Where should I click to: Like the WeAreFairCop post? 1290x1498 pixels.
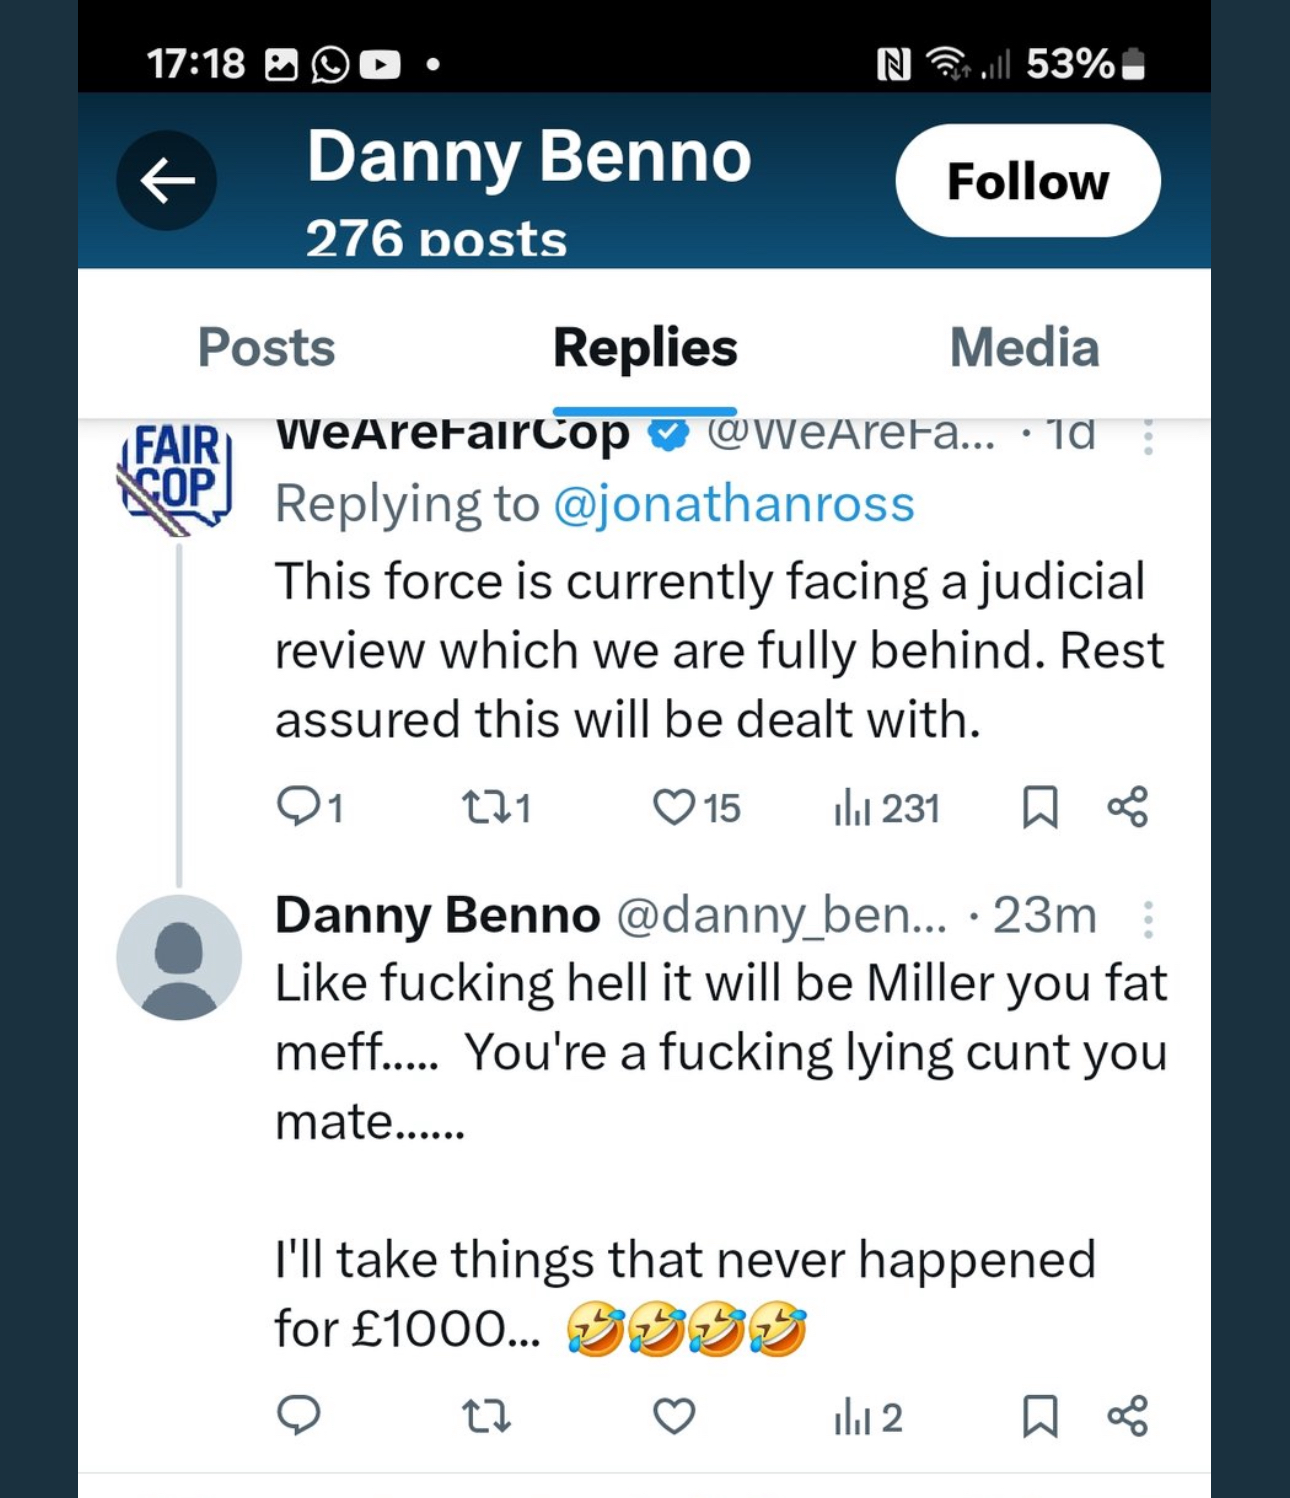[x=674, y=807]
